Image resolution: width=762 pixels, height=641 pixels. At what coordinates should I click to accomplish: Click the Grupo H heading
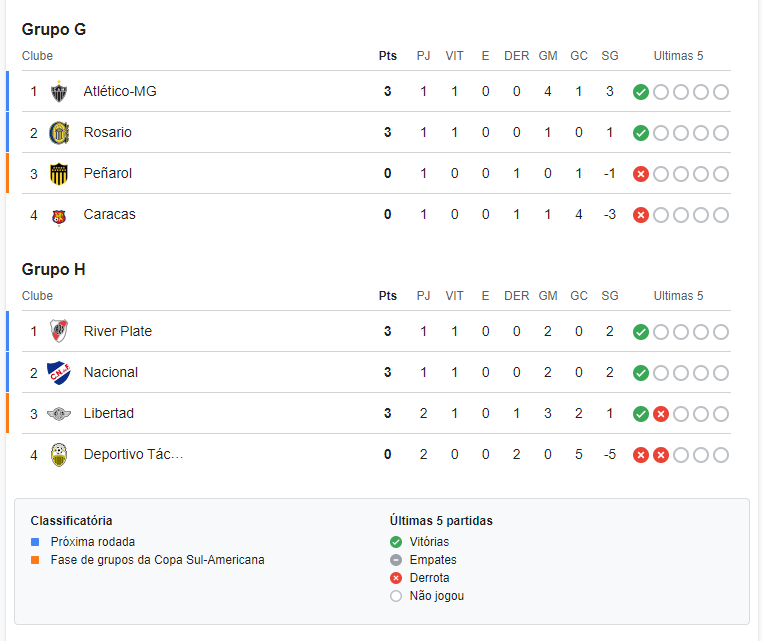click(53, 269)
